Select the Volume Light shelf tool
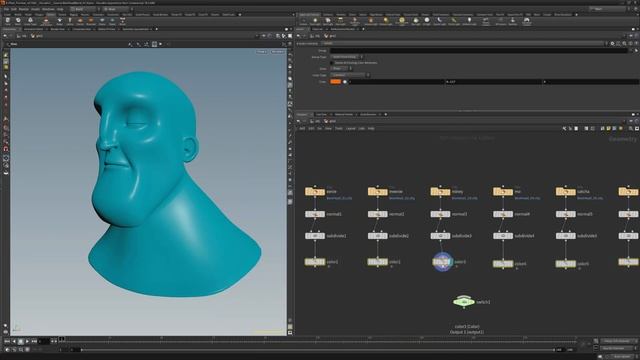Viewport: 640px width, 360px height. tap(371, 21)
